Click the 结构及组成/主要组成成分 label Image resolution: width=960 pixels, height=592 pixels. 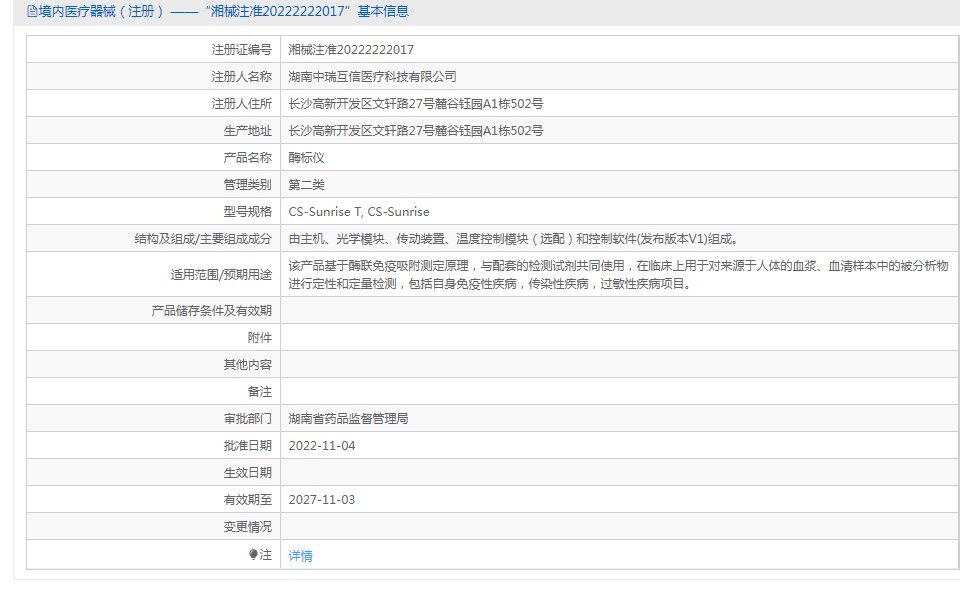tap(203, 239)
